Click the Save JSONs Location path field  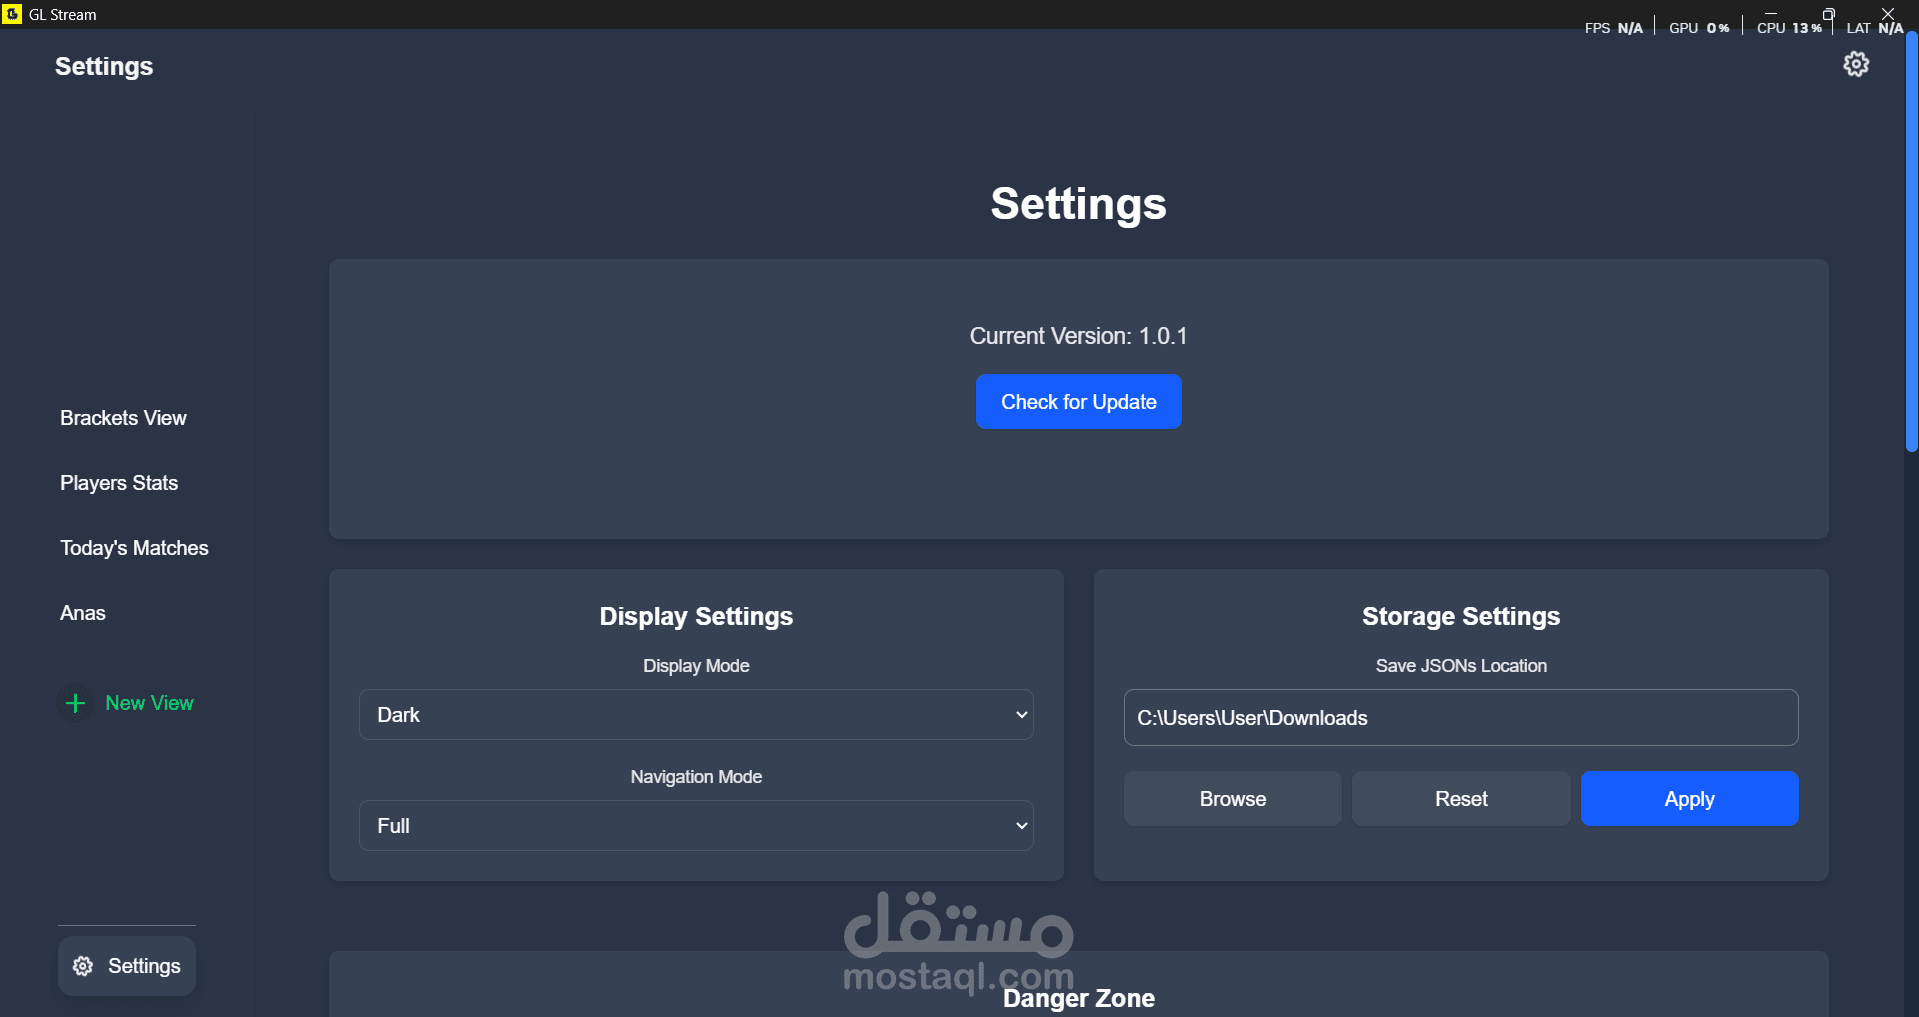1461,718
